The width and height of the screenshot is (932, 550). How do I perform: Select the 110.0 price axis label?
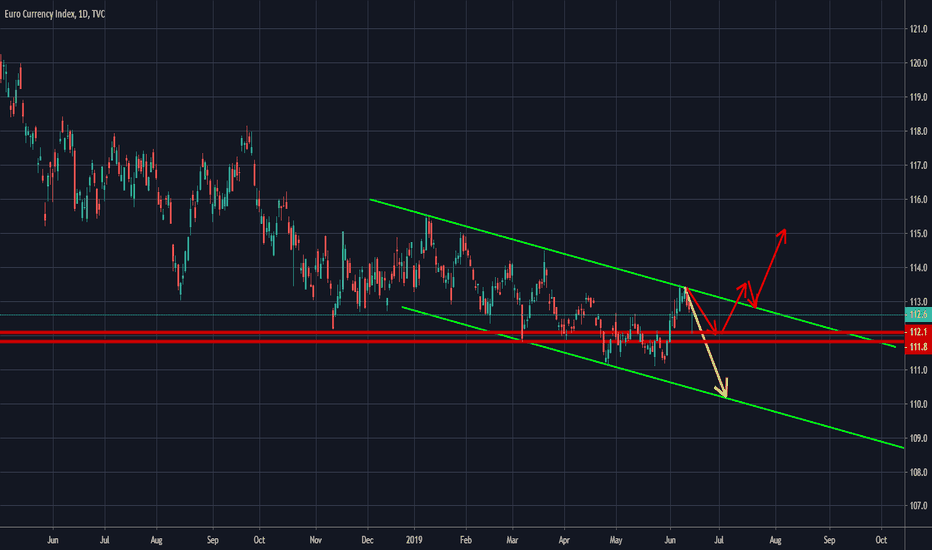point(918,404)
